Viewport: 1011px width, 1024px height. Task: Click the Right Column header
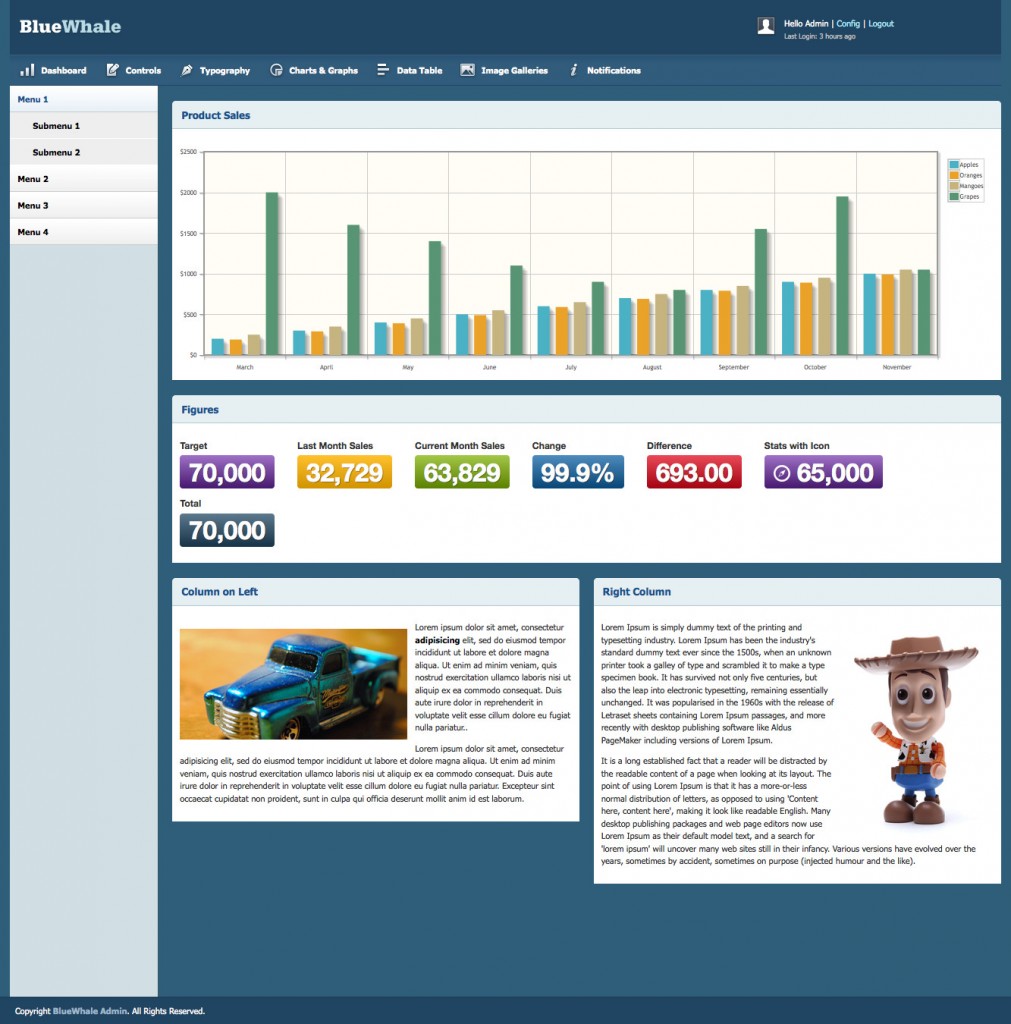point(797,592)
